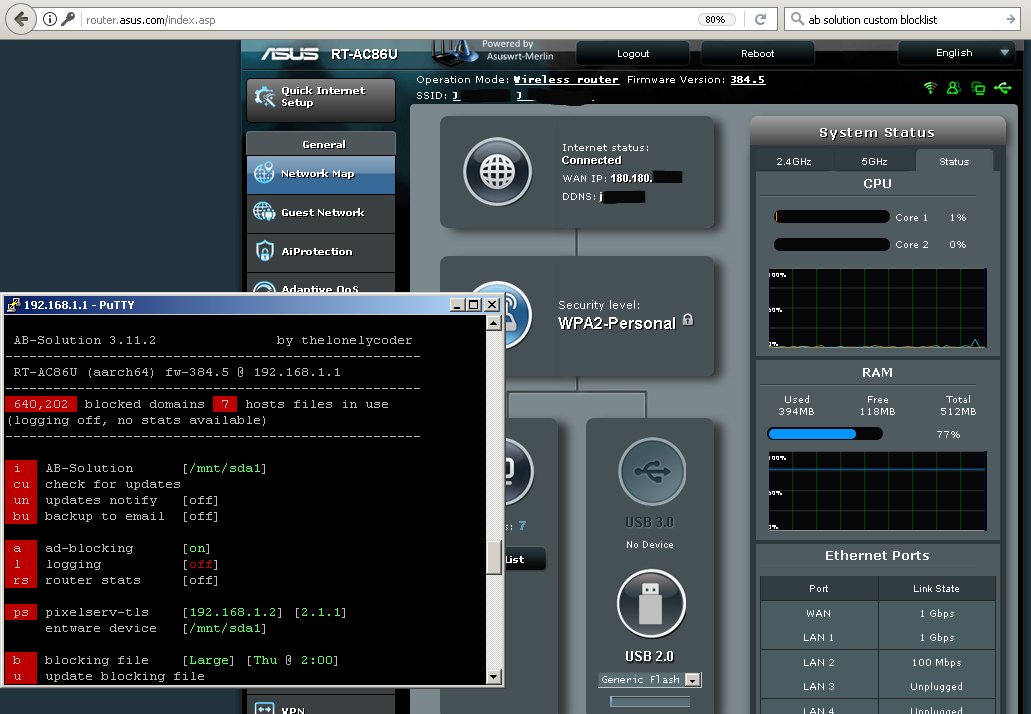The height and width of the screenshot is (714, 1031).
Task: Click the Network Map globe icon in sidebar
Action: pyautogui.click(x=264, y=173)
